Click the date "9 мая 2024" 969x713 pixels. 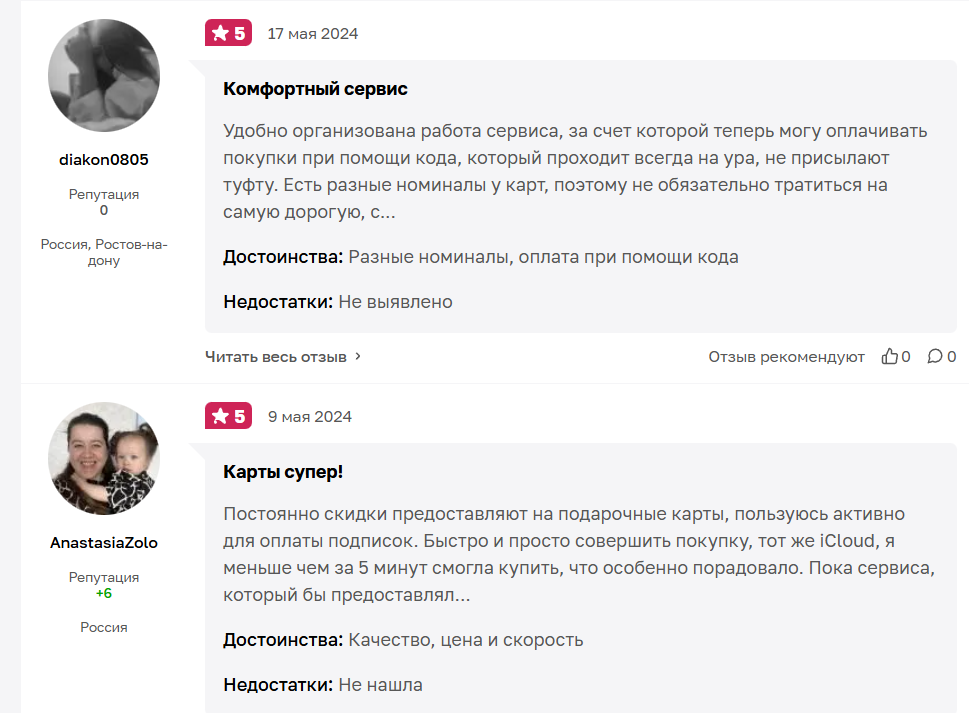coord(309,417)
